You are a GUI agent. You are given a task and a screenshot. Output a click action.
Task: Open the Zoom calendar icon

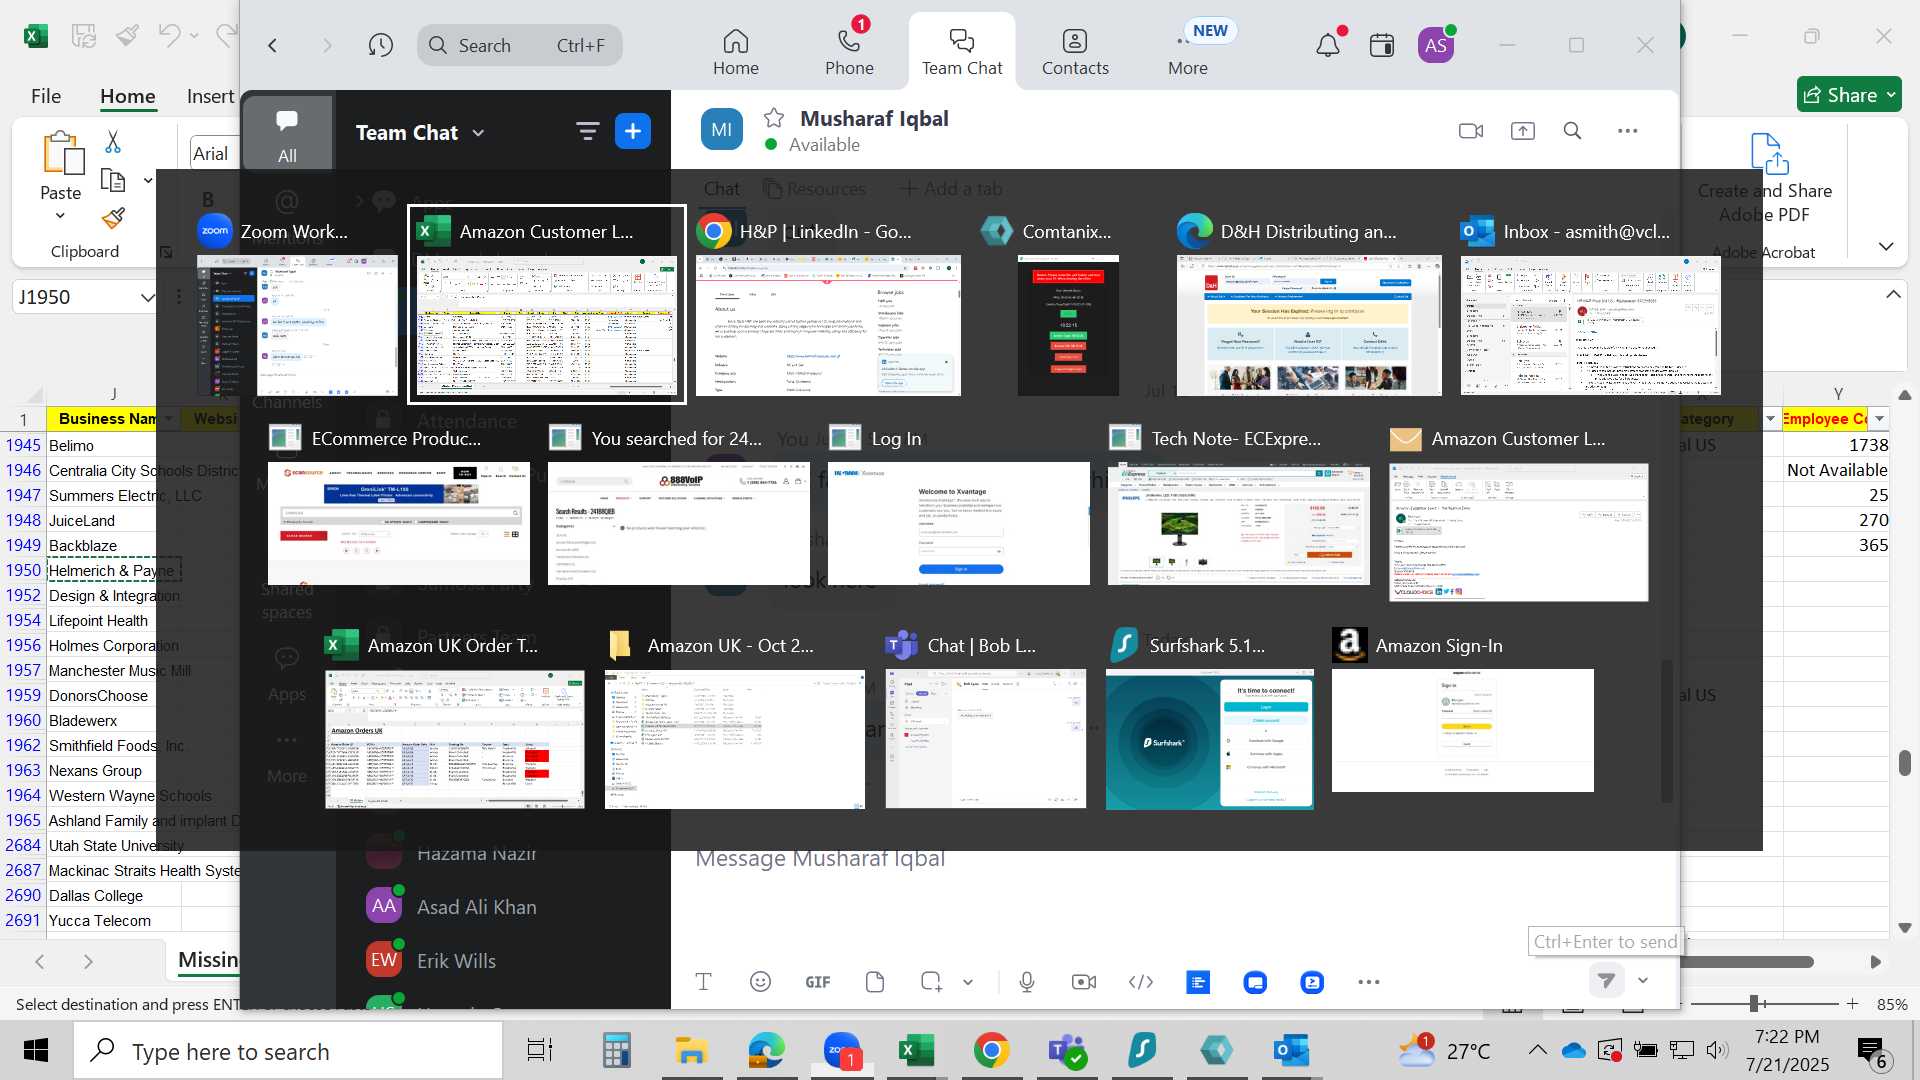pyautogui.click(x=1382, y=45)
